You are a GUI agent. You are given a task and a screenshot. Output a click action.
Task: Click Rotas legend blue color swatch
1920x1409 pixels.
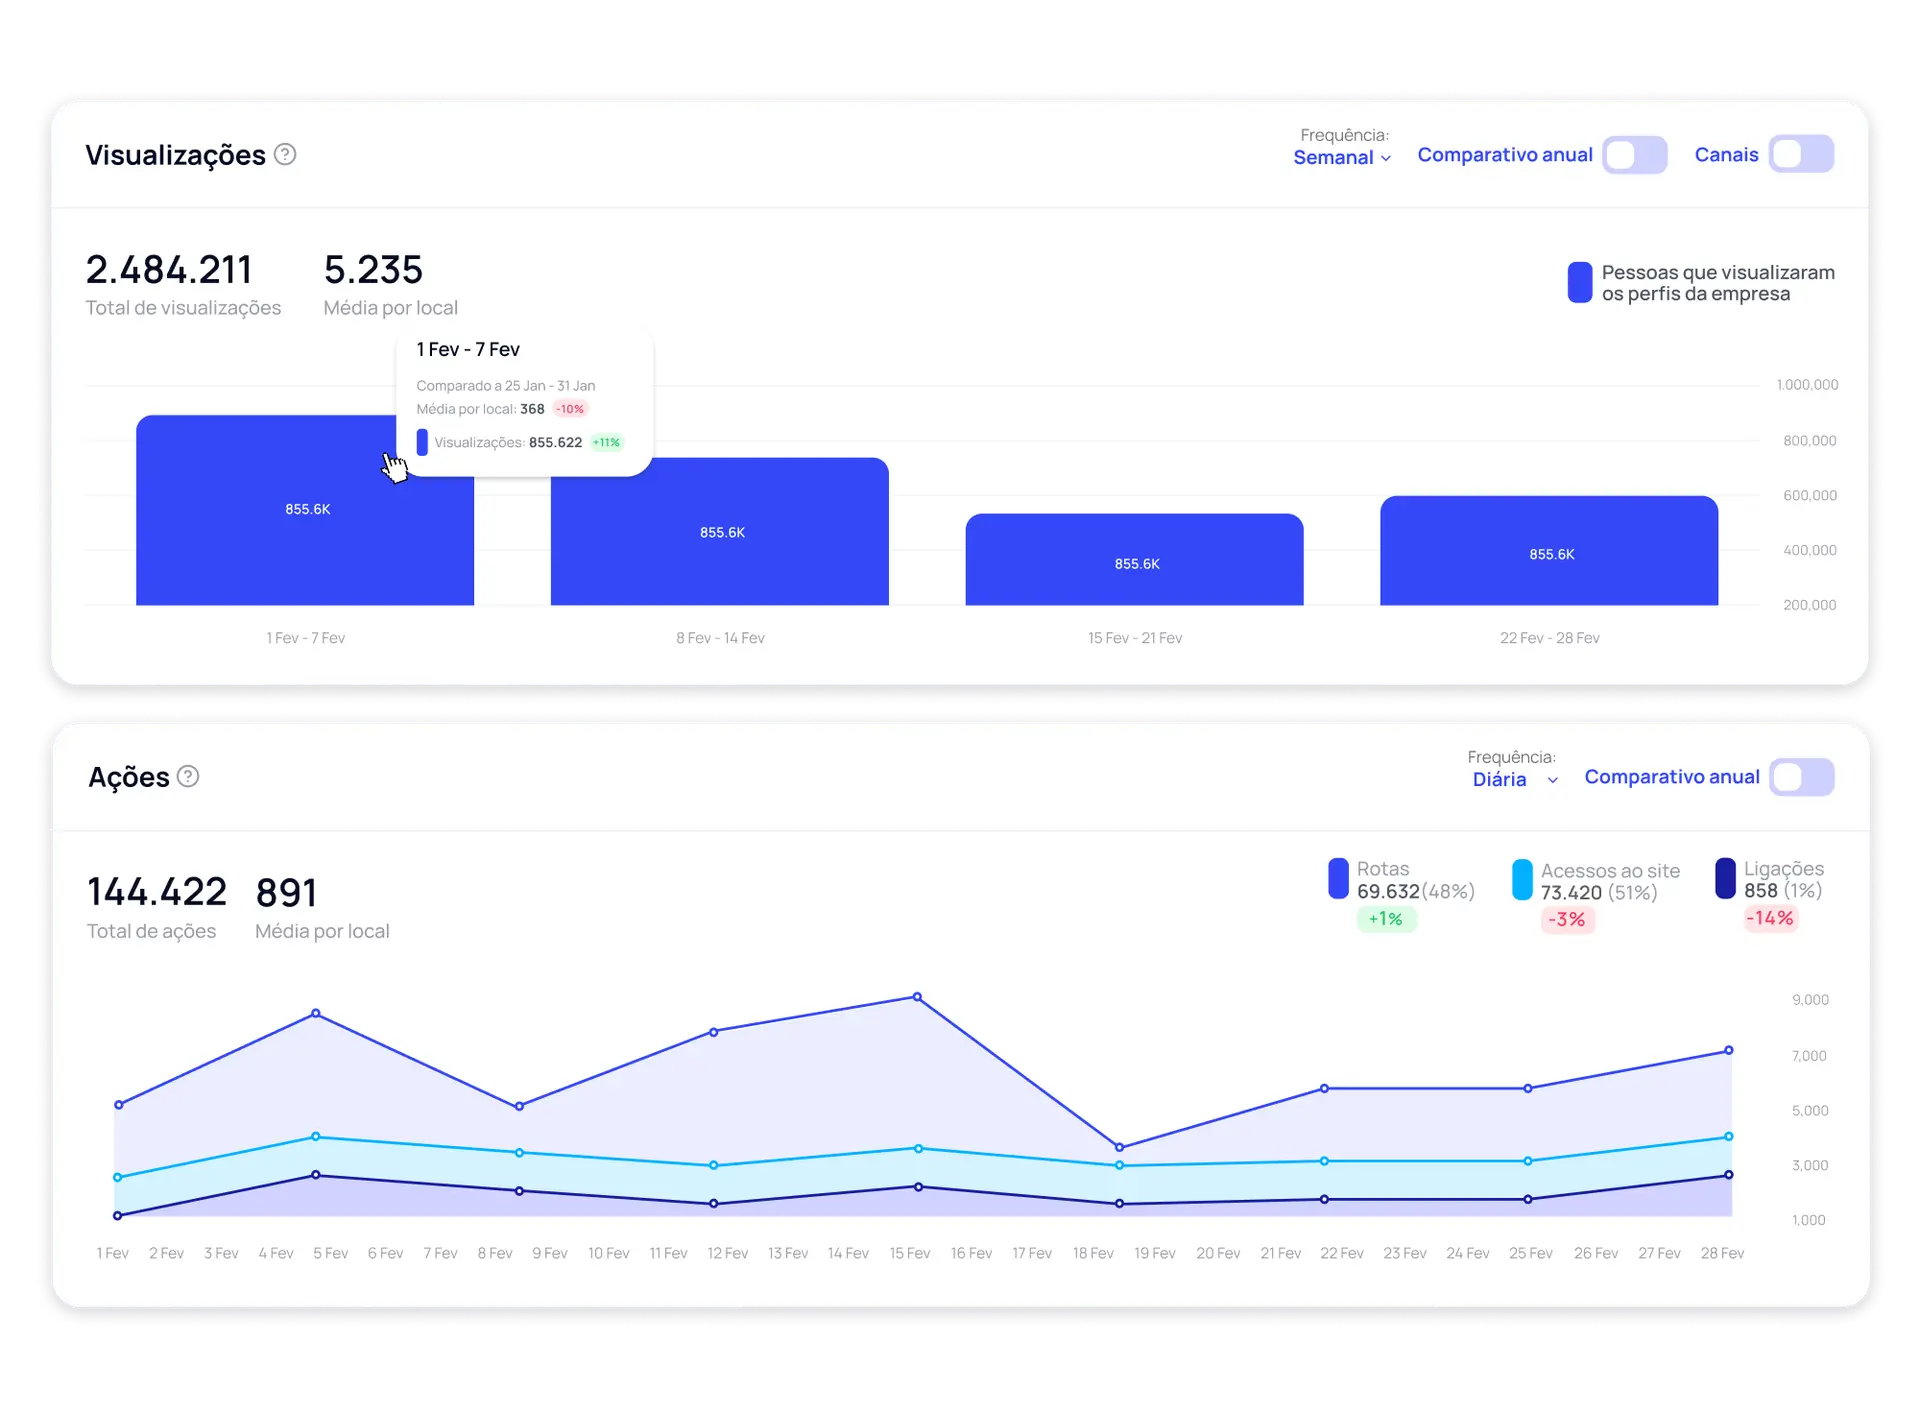1338,878
